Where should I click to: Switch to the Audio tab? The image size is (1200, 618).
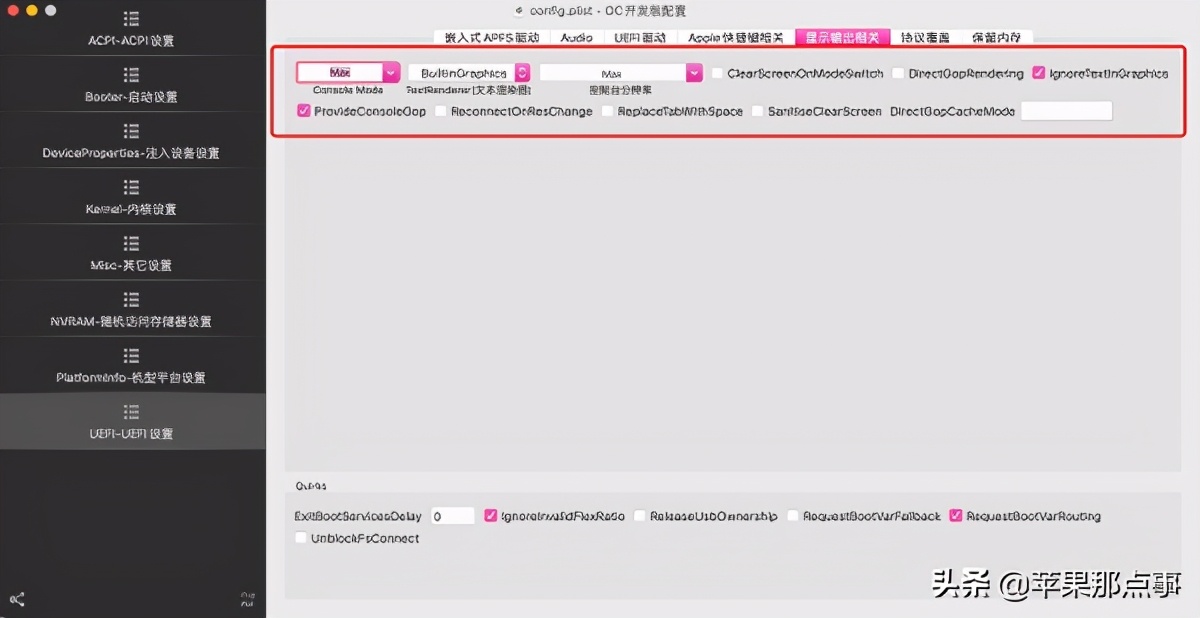pyautogui.click(x=577, y=37)
